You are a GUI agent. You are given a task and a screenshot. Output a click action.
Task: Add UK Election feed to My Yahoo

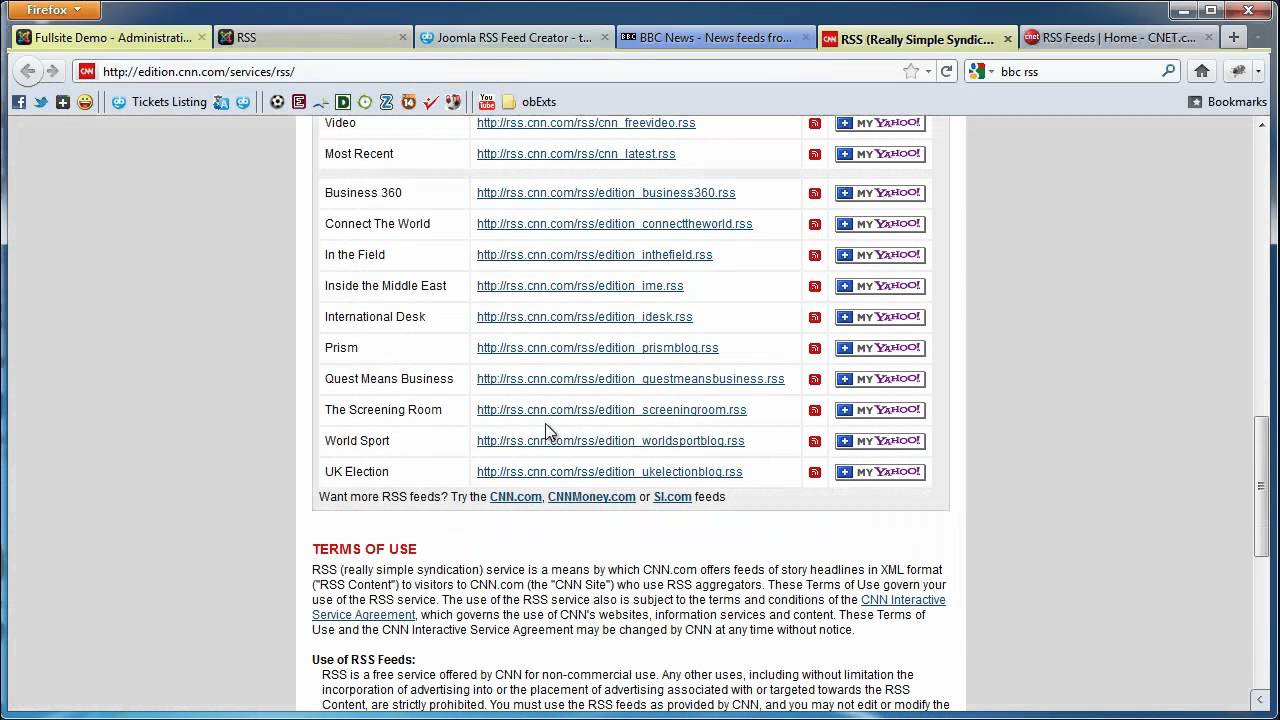880,472
